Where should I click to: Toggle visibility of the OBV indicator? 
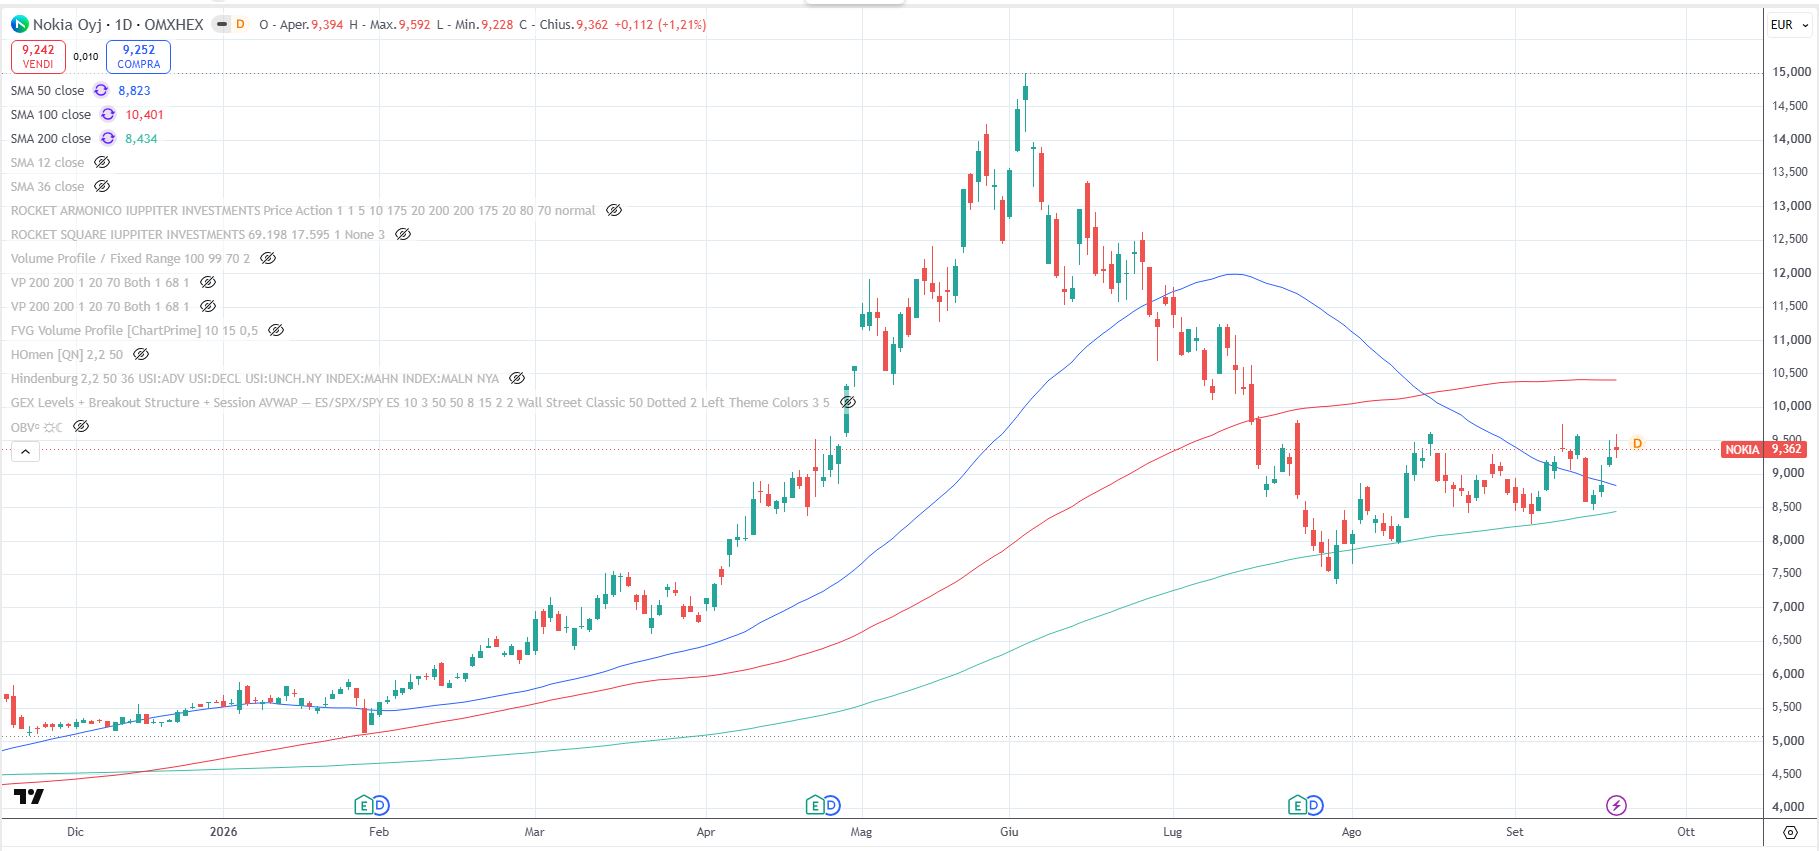click(x=81, y=426)
